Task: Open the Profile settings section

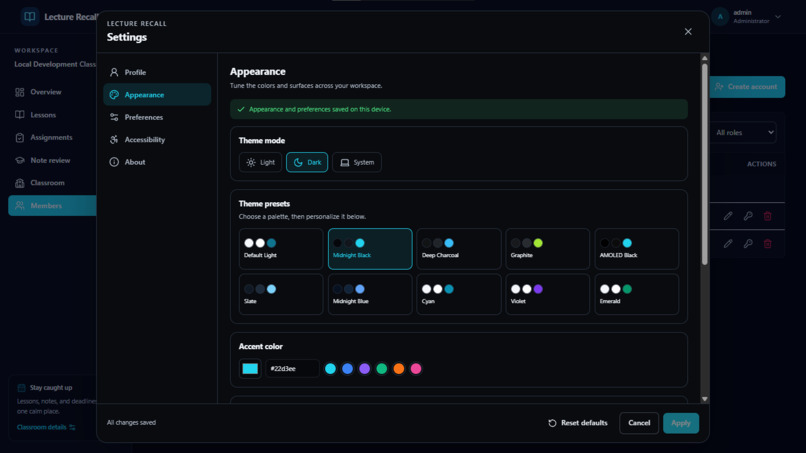Action: (x=157, y=73)
